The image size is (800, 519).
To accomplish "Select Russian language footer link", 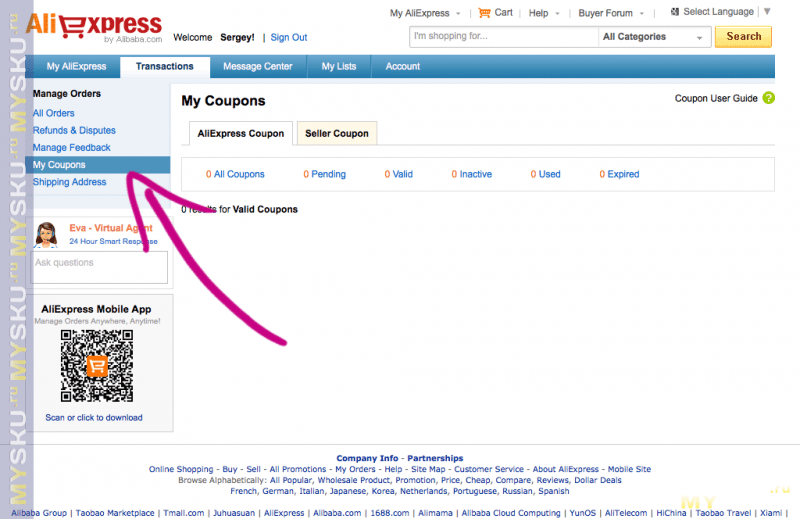I will [x=517, y=491].
